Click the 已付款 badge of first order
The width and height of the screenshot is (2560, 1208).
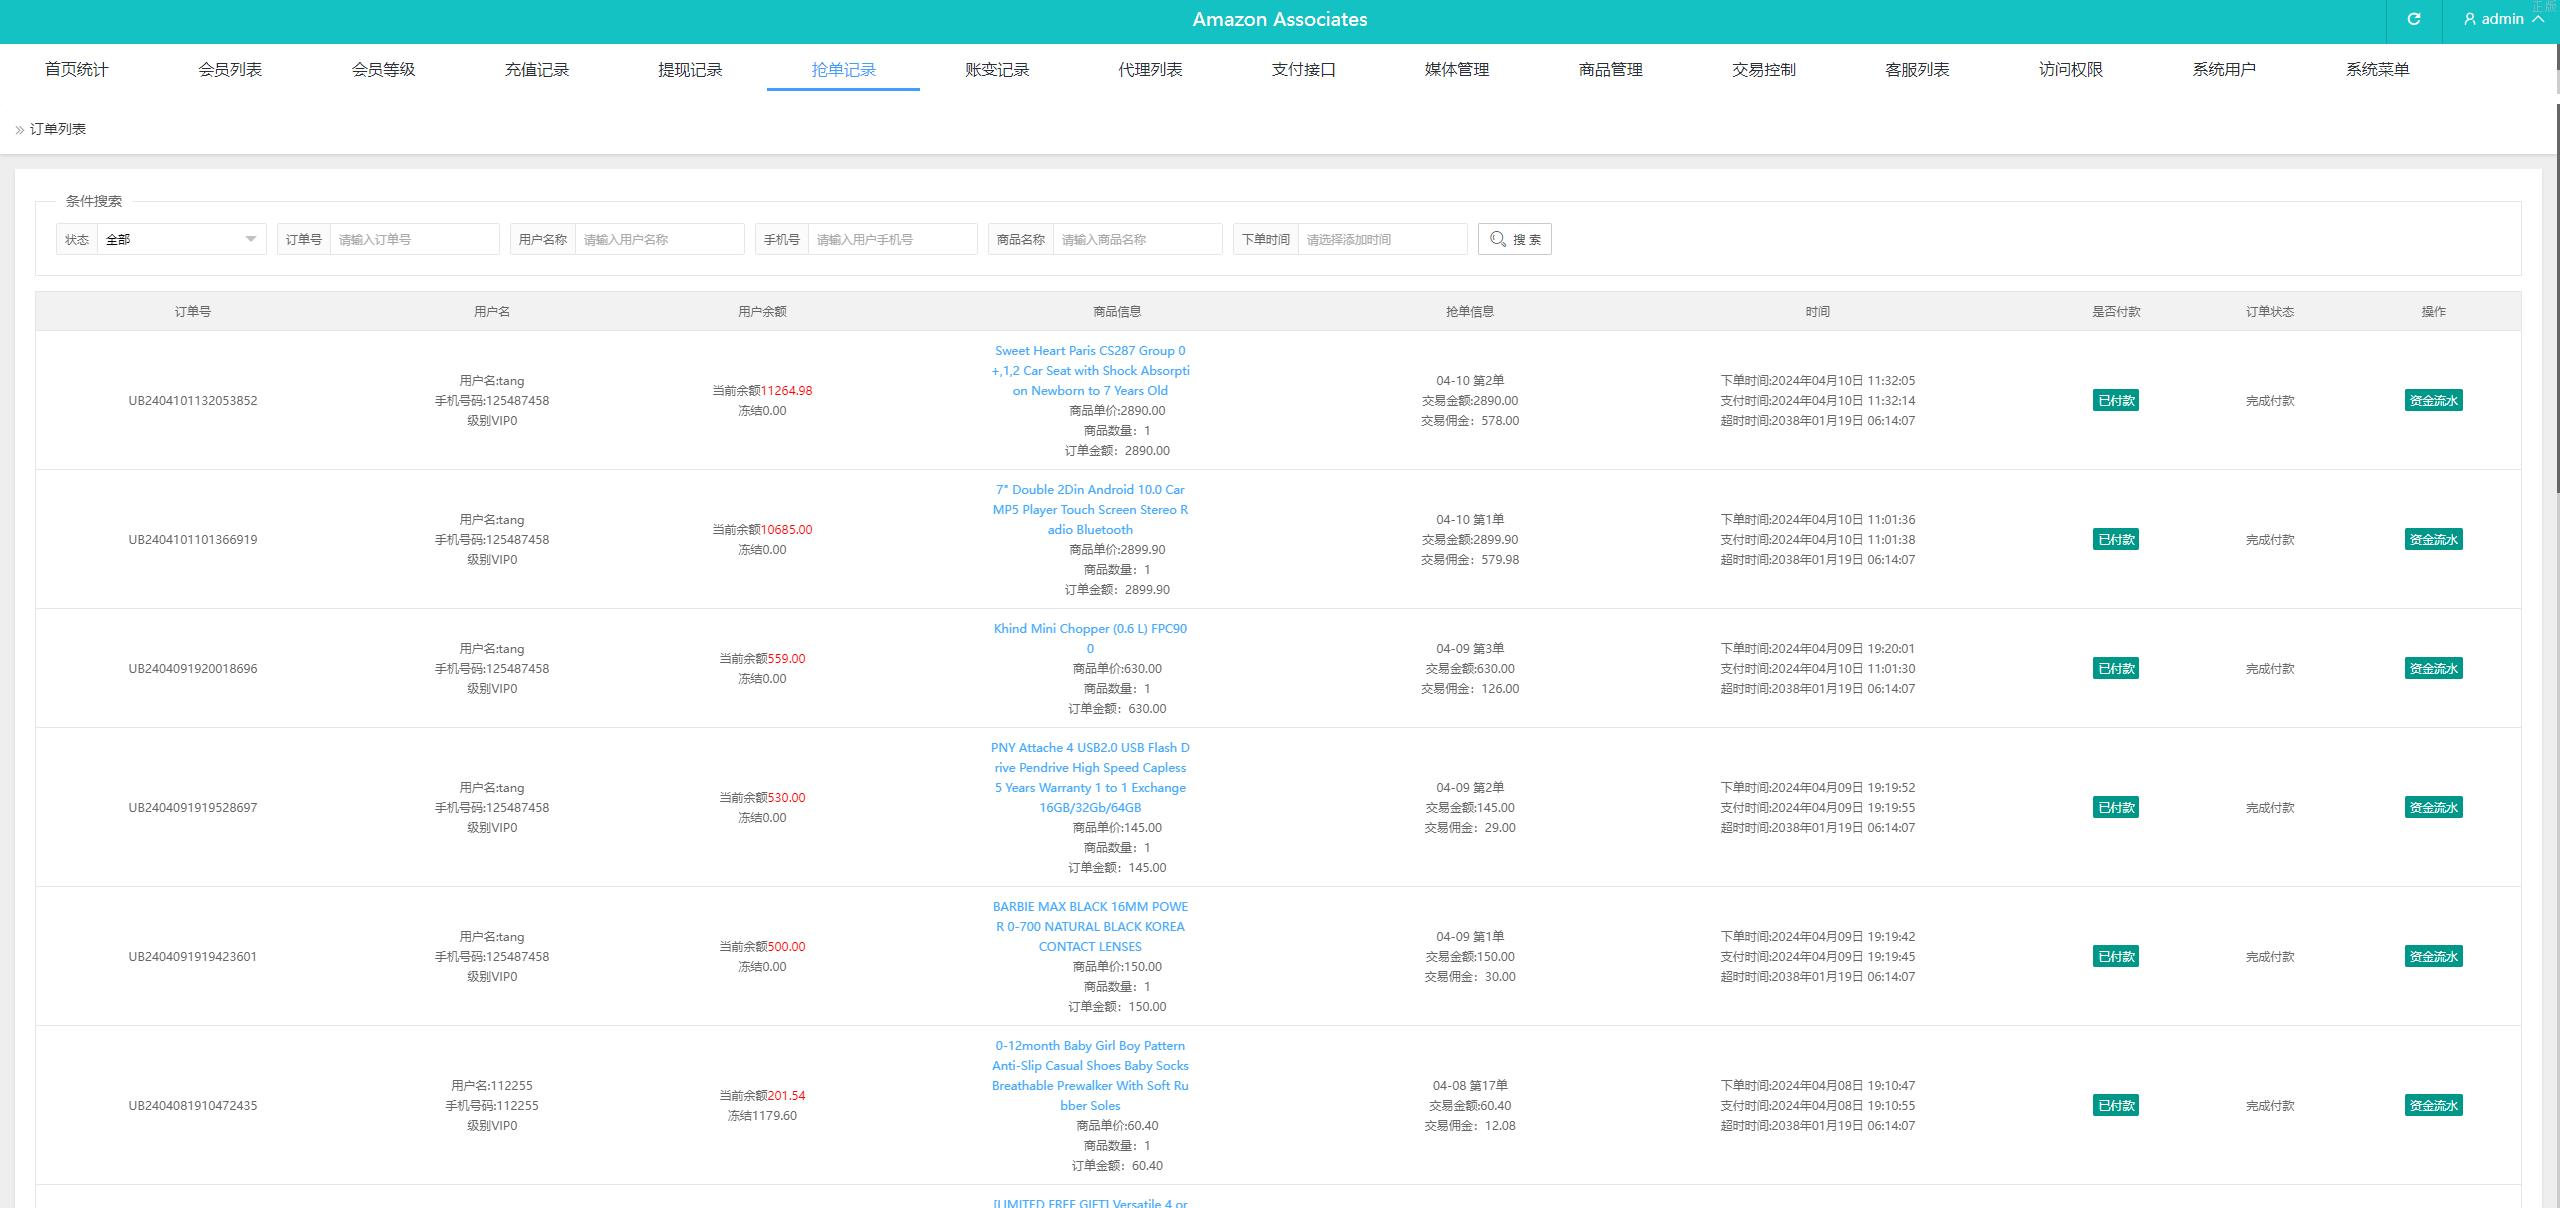point(2115,400)
